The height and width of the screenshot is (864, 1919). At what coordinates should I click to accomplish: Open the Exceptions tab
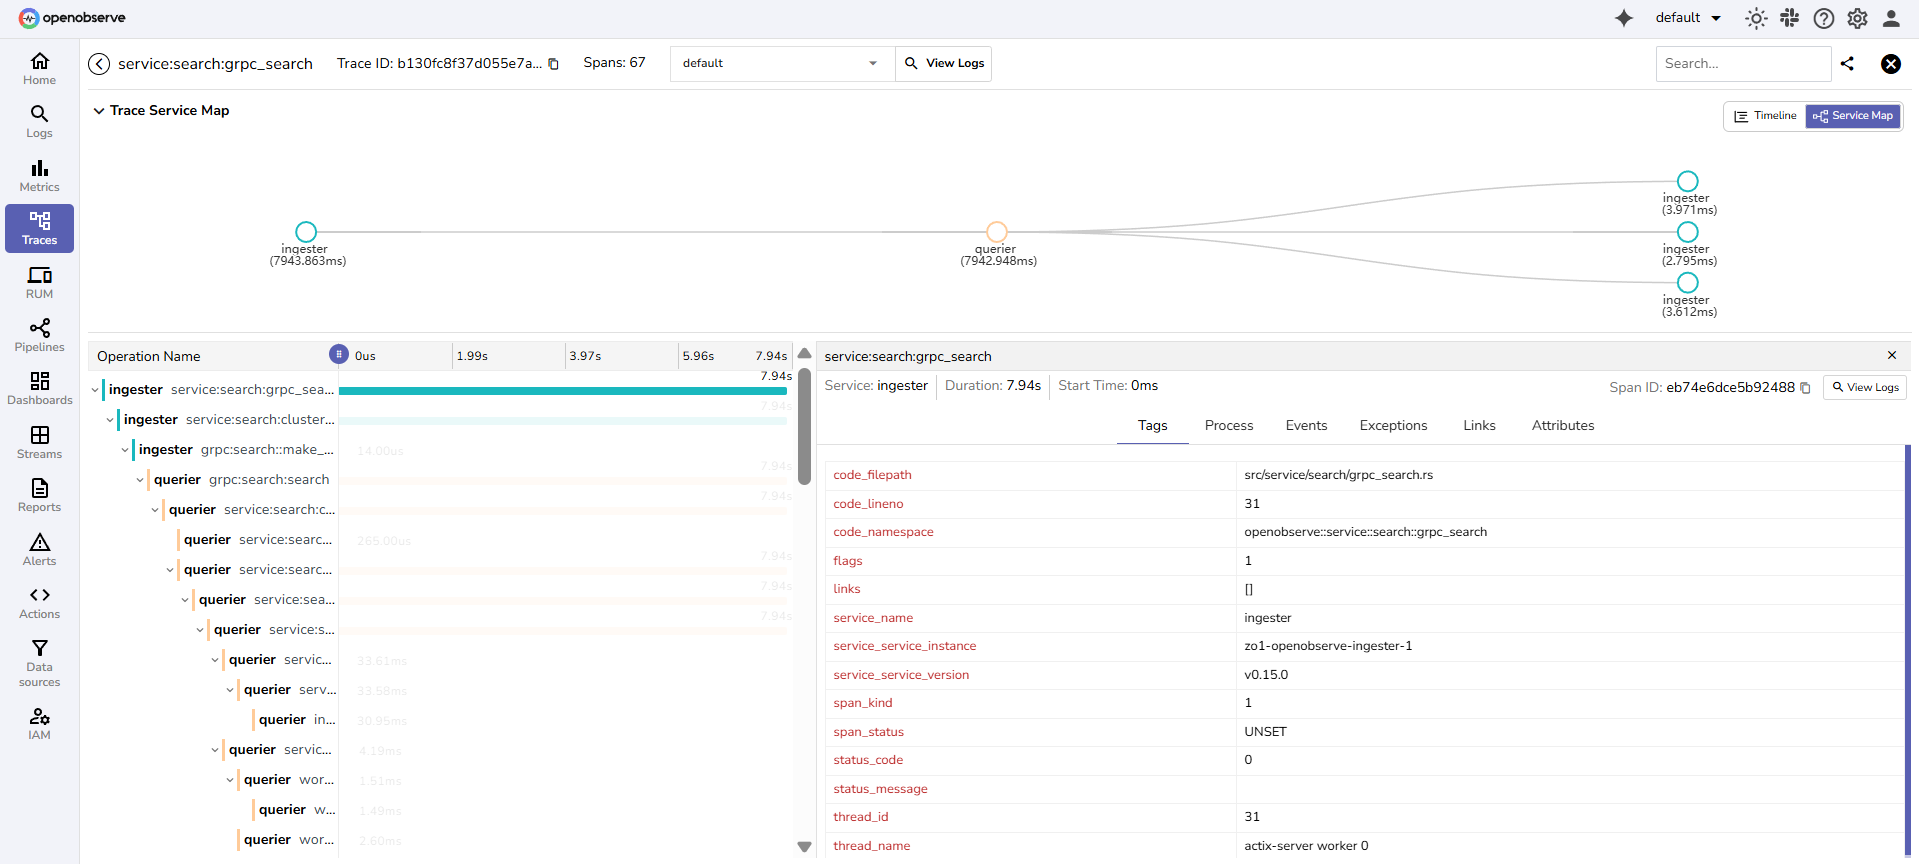point(1393,426)
